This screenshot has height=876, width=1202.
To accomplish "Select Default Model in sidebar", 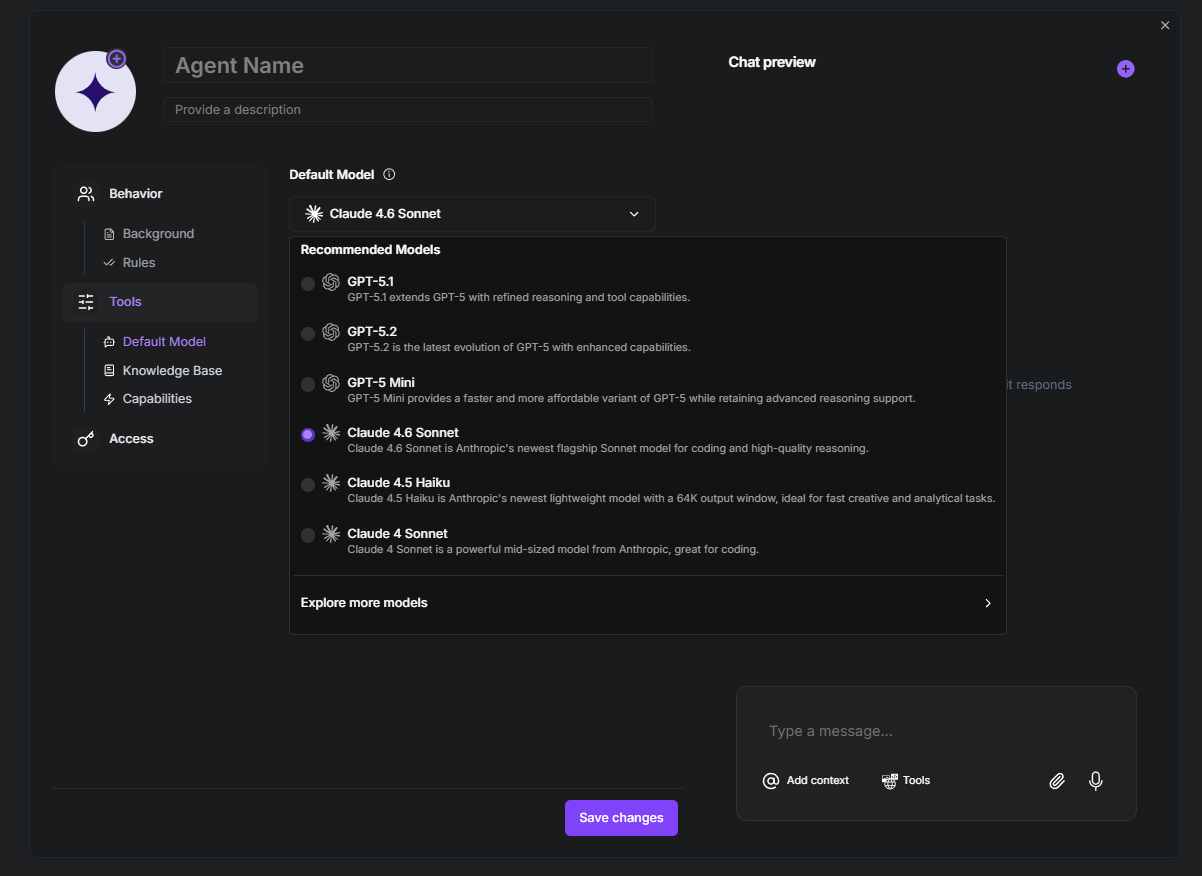I will (x=164, y=342).
